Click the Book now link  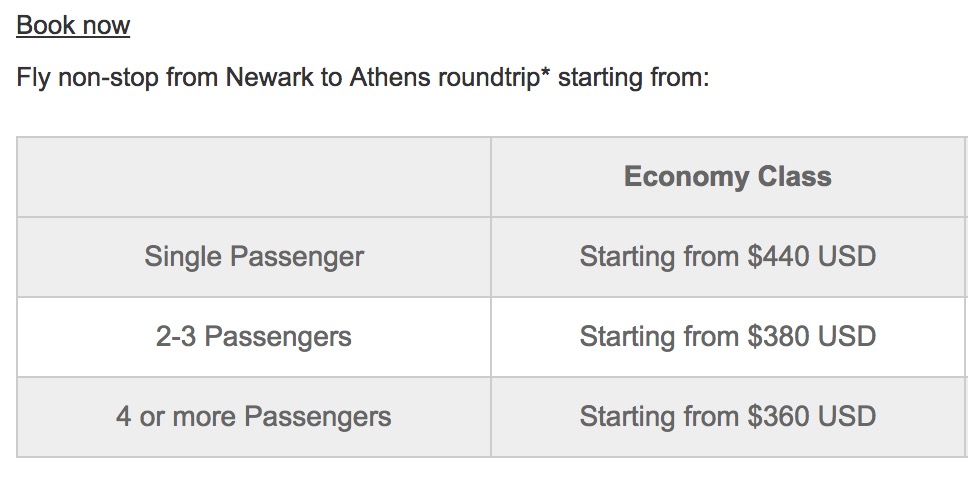click(x=73, y=25)
